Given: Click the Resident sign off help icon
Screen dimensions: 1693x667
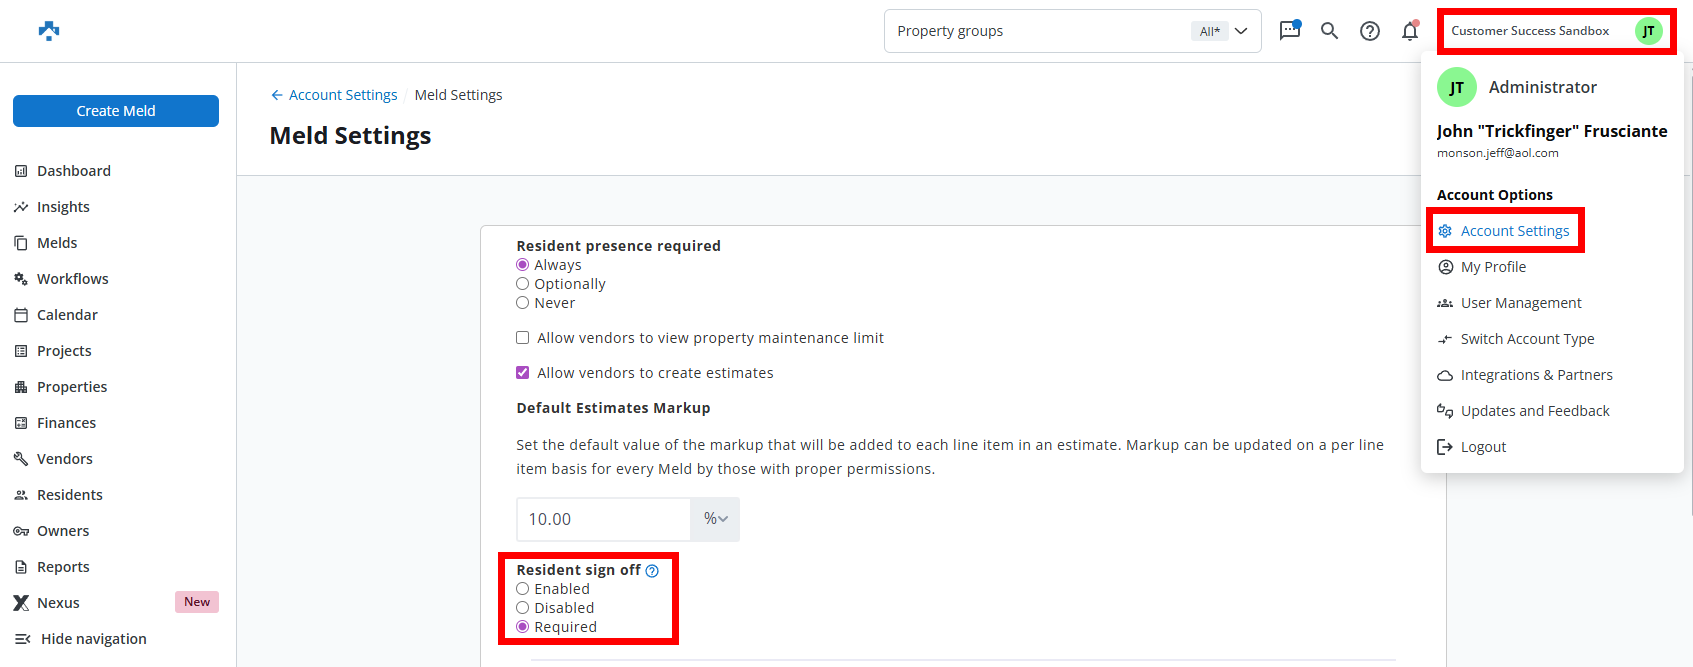Looking at the screenshot, I should click(x=652, y=571).
